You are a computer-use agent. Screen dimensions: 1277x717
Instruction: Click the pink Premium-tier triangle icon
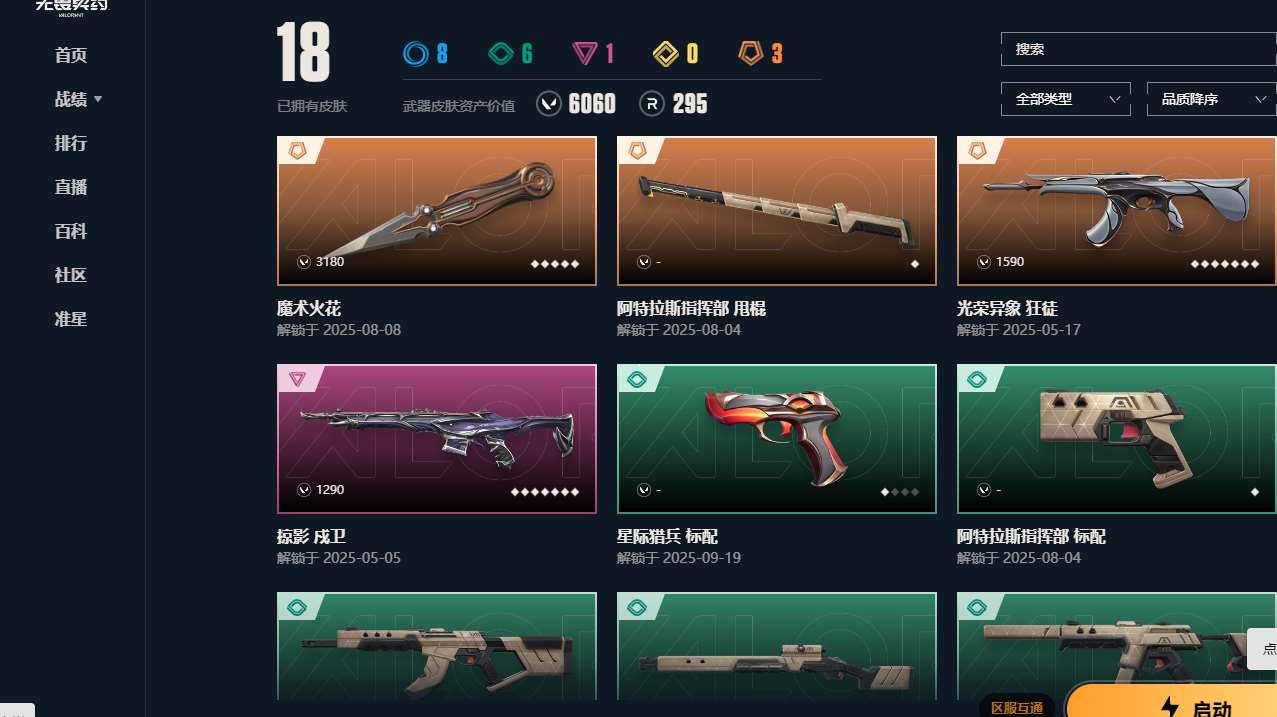(585, 54)
